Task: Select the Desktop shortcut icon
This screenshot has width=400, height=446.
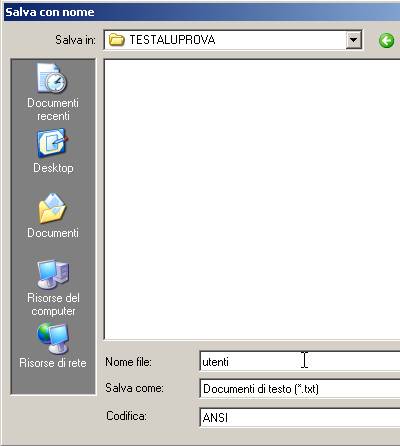Action: point(52,144)
